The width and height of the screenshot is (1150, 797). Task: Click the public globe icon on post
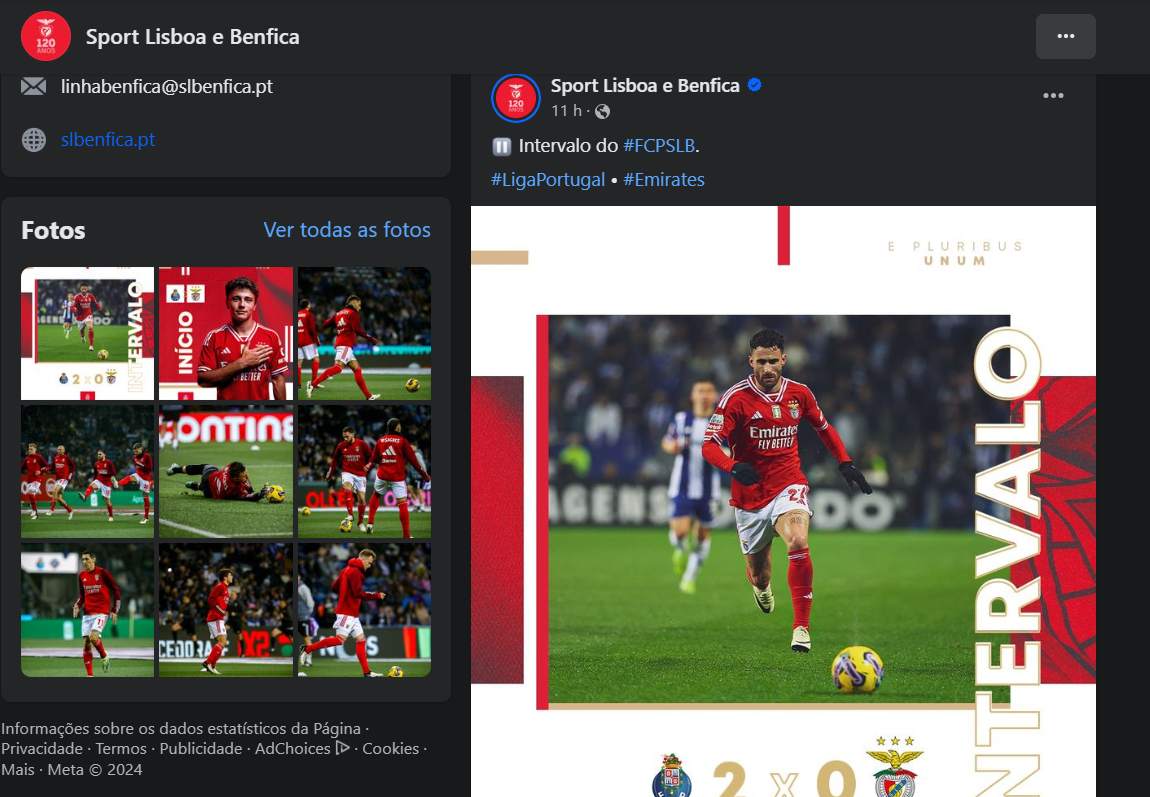pos(602,111)
